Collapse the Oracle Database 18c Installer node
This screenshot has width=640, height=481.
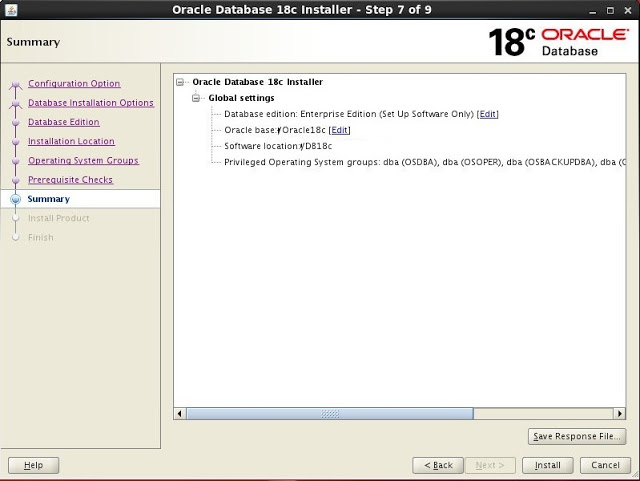(181, 82)
